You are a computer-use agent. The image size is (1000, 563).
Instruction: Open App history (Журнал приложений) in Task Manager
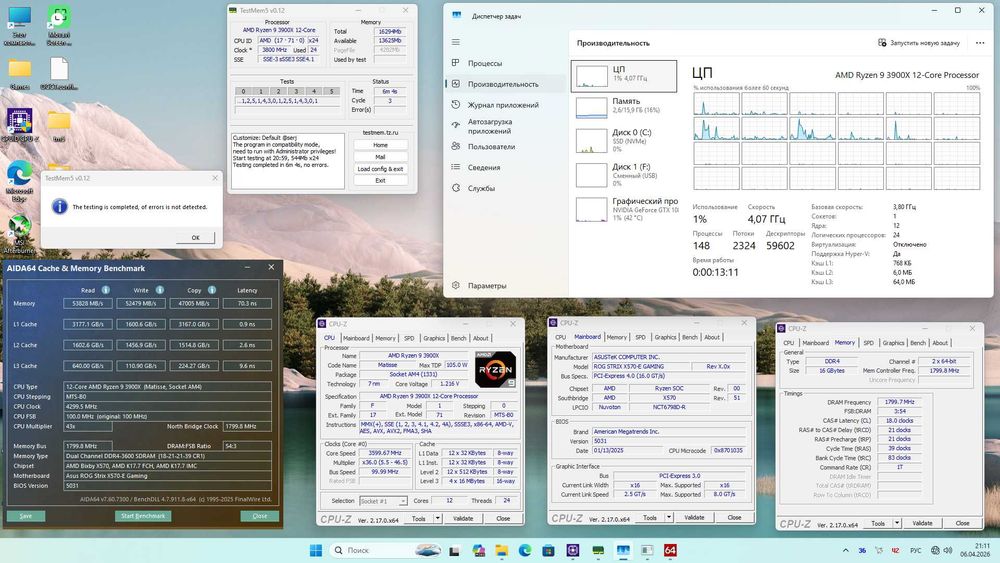tap(504, 105)
